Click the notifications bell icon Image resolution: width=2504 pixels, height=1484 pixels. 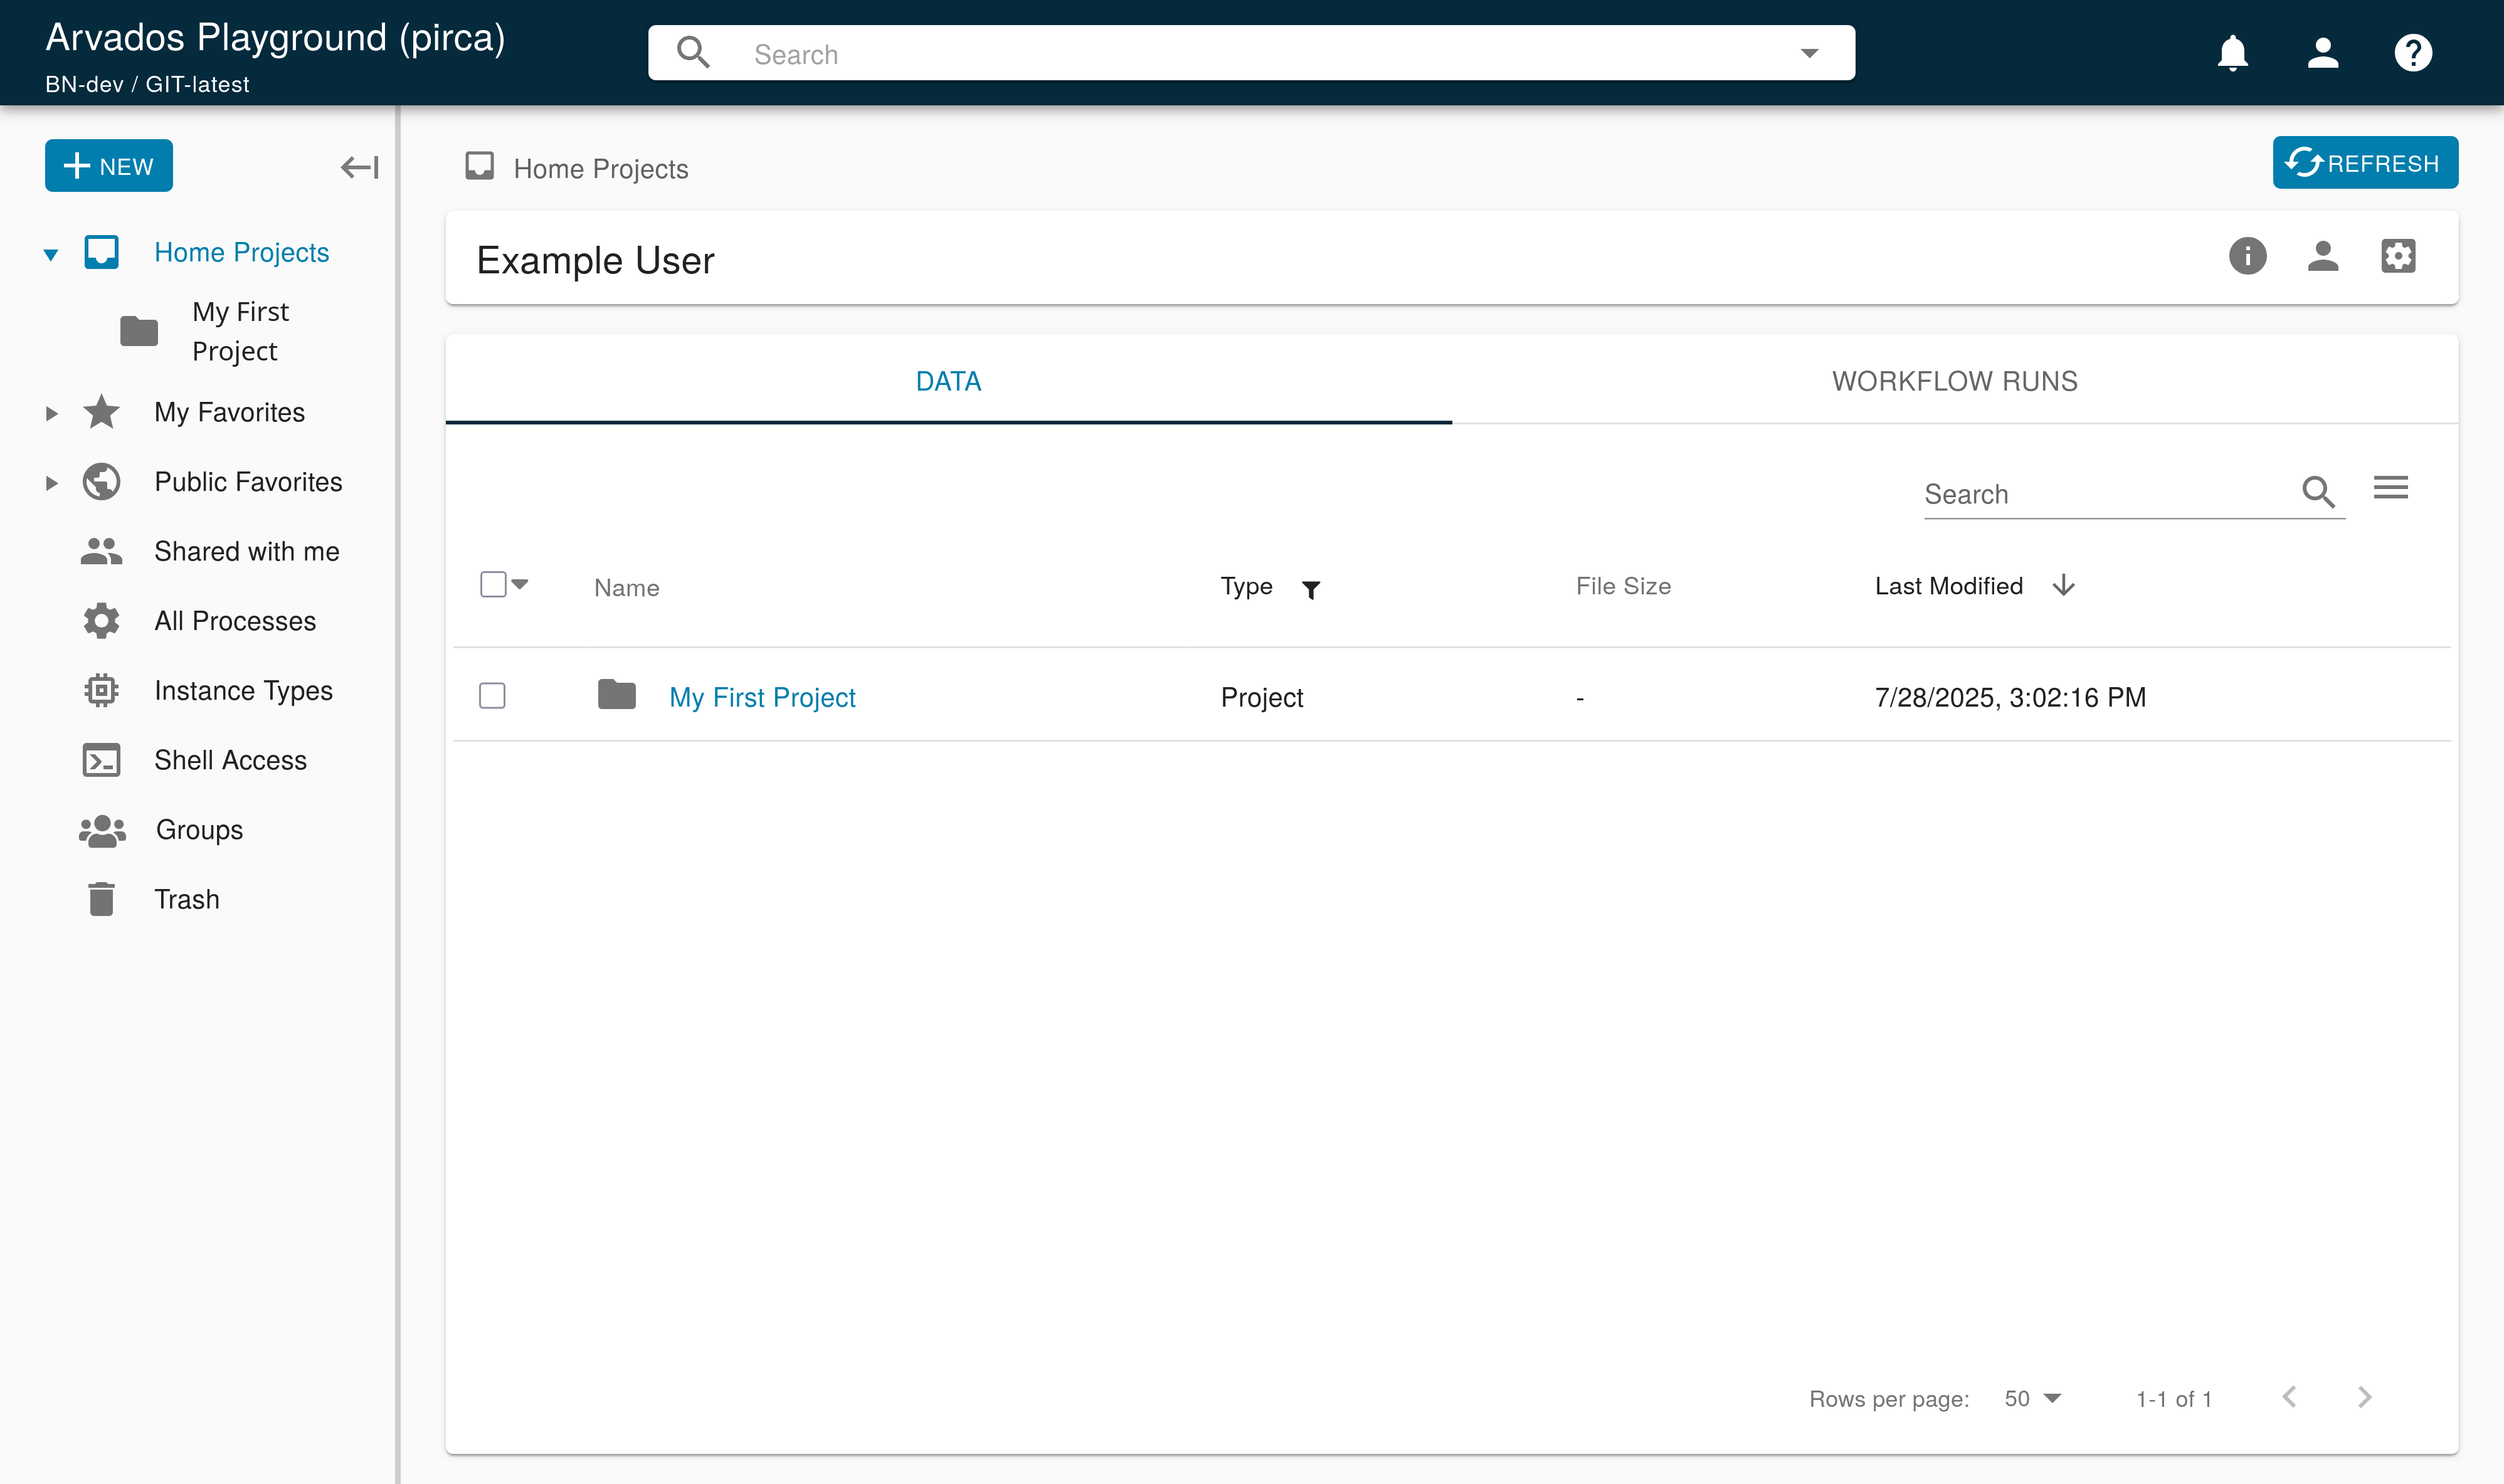tap(2232, 53)
